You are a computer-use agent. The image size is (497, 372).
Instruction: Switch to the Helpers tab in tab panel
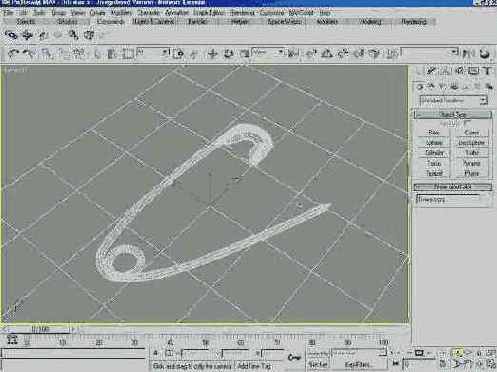239,22
